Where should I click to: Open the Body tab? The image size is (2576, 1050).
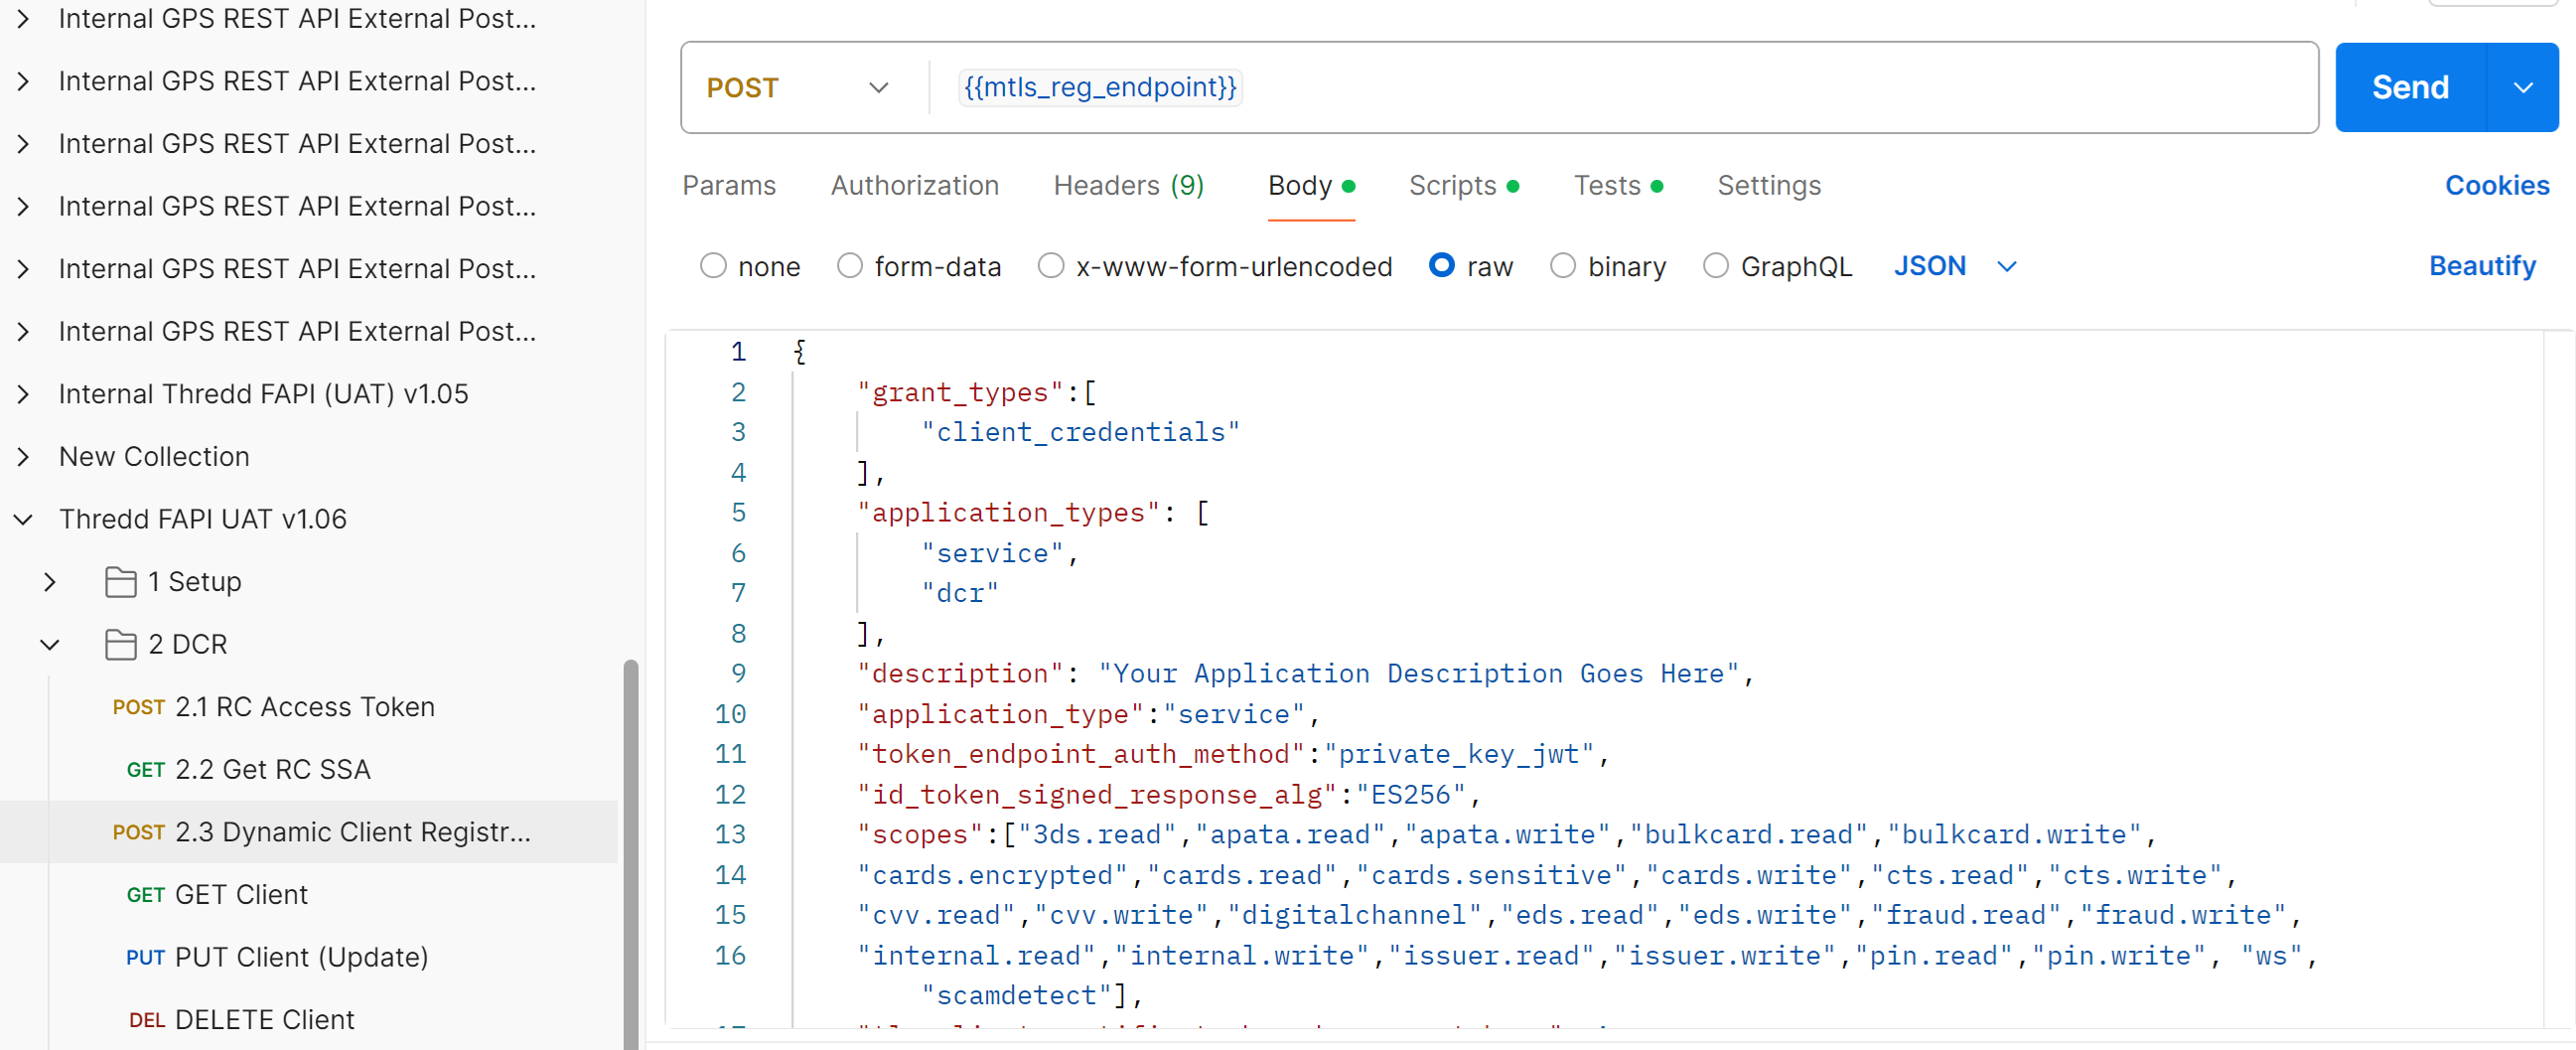pyautogui.click(x=1311, y=186)
